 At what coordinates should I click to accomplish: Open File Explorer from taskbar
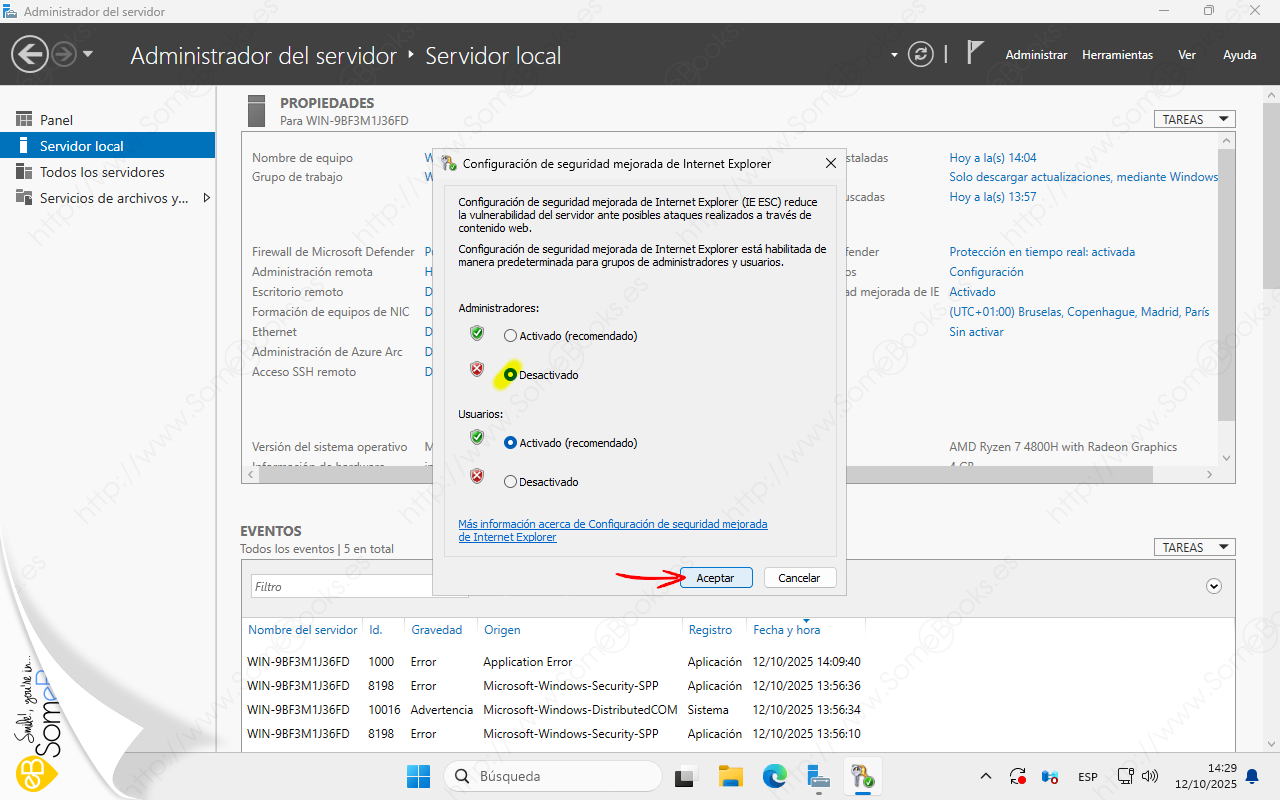pyautogui.click(x=731, y=776)
